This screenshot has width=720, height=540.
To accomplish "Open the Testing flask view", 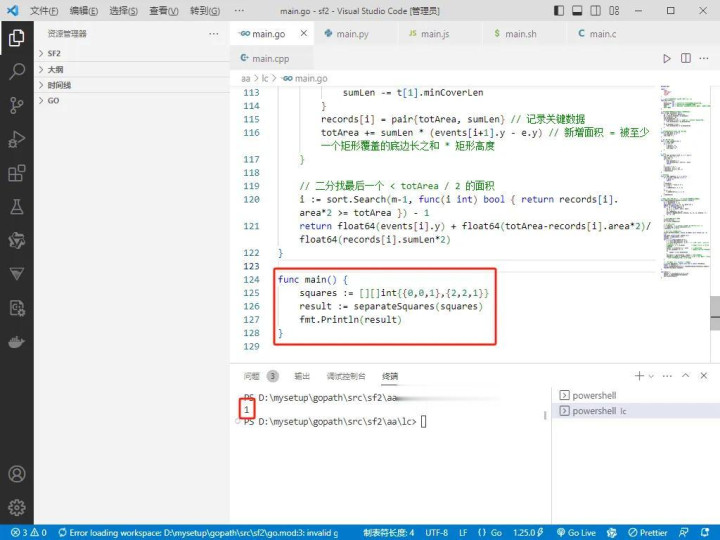I will [16, 207].
